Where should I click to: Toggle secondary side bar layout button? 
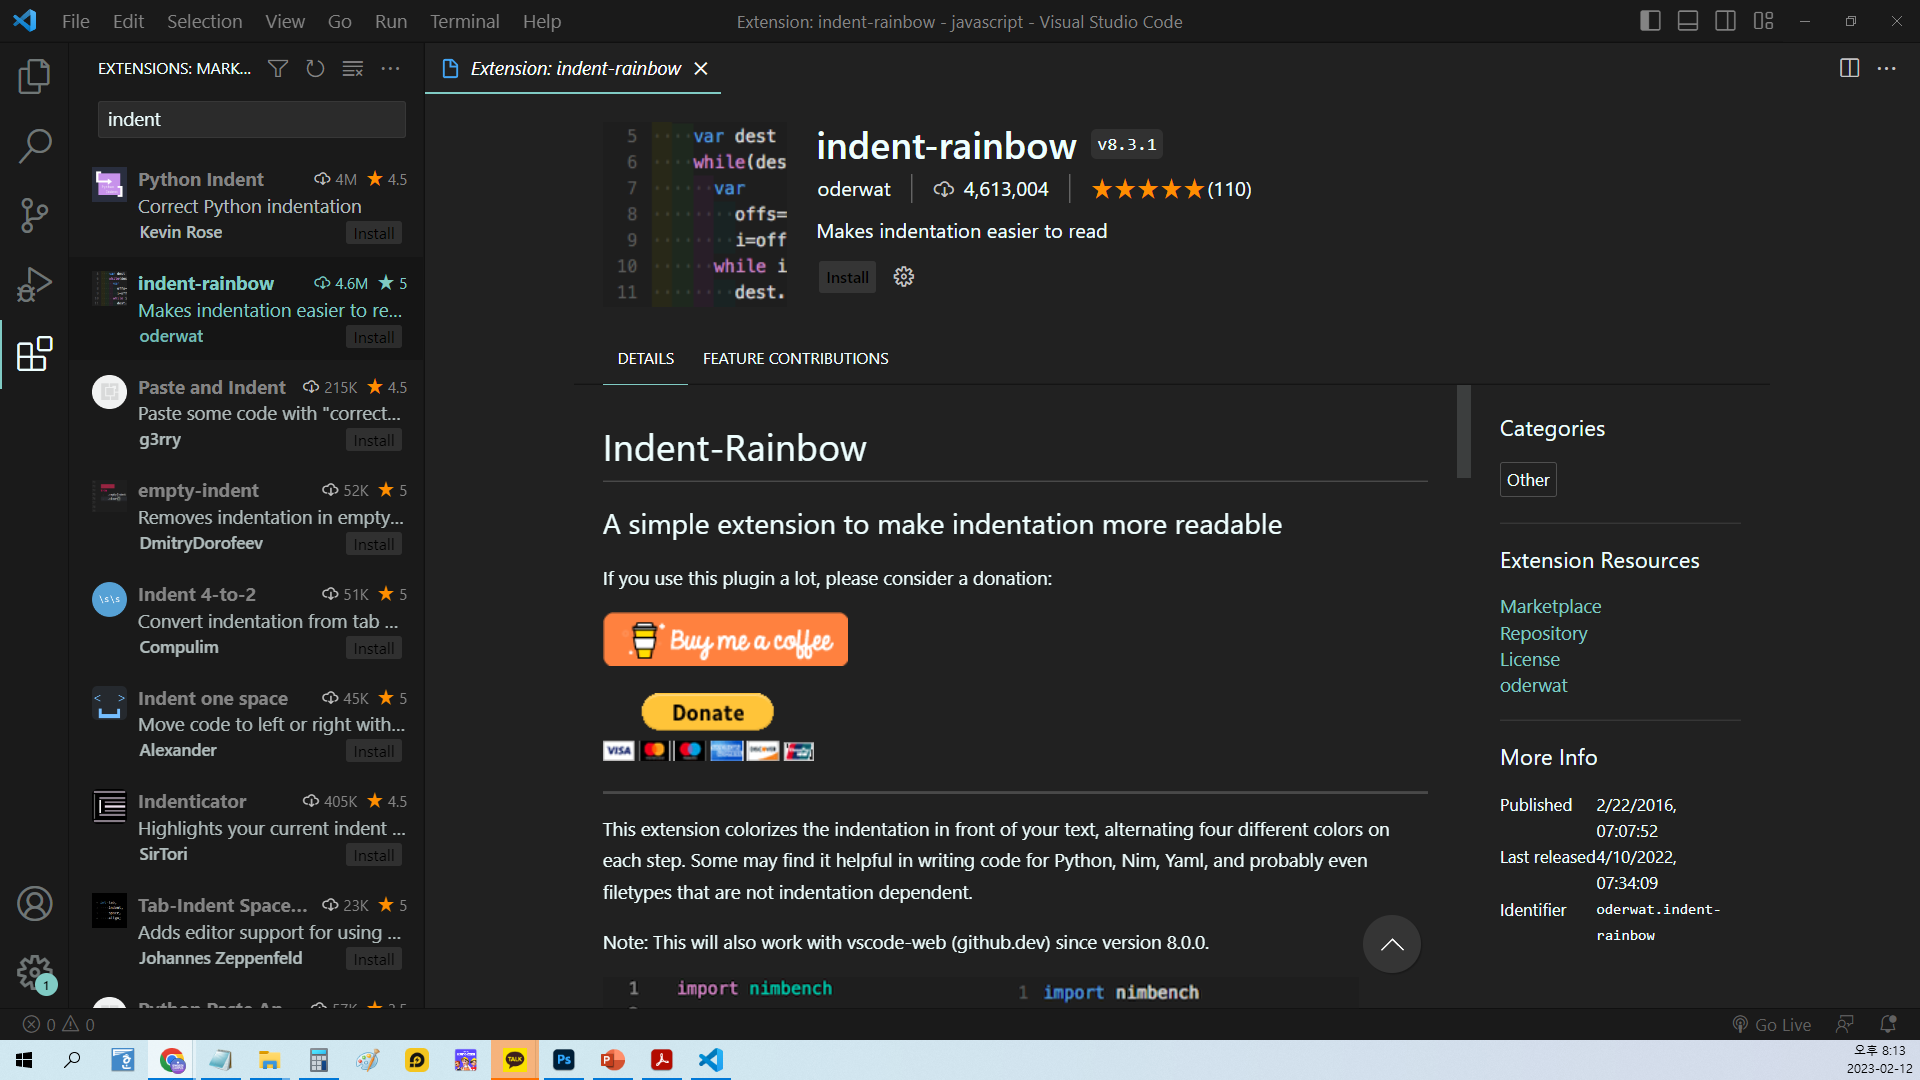pos(1725,21)
